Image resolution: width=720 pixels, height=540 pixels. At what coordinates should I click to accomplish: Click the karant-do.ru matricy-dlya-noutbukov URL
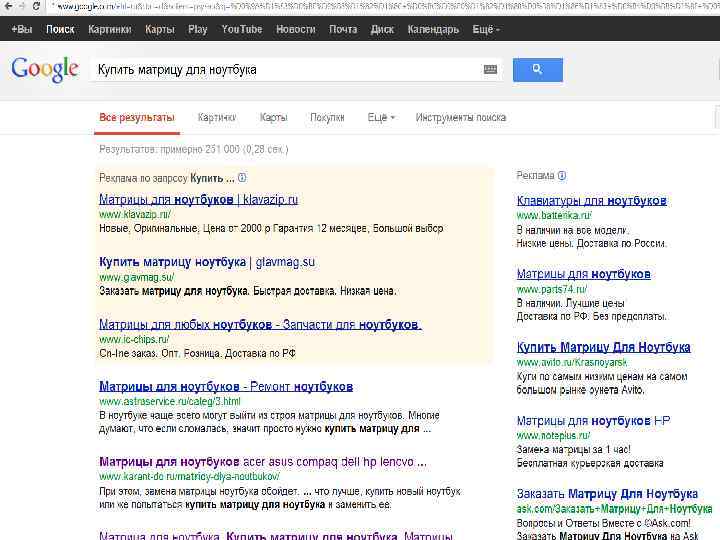click(189, 477)
